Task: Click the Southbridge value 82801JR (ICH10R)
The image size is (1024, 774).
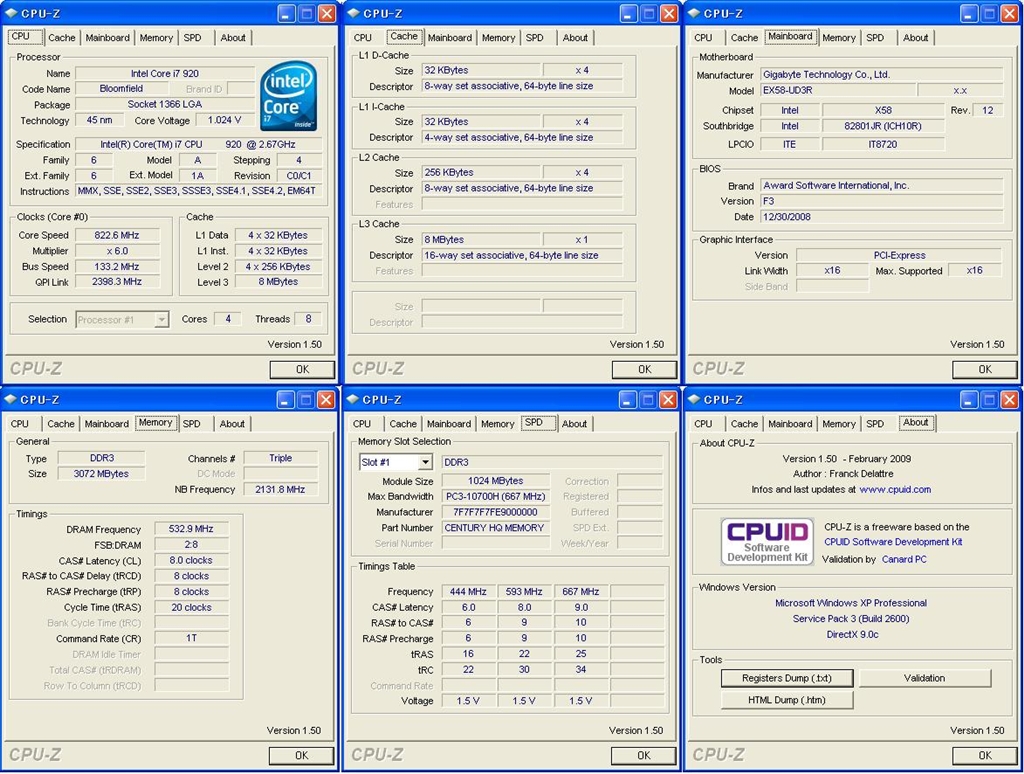Action: point(883,126)
